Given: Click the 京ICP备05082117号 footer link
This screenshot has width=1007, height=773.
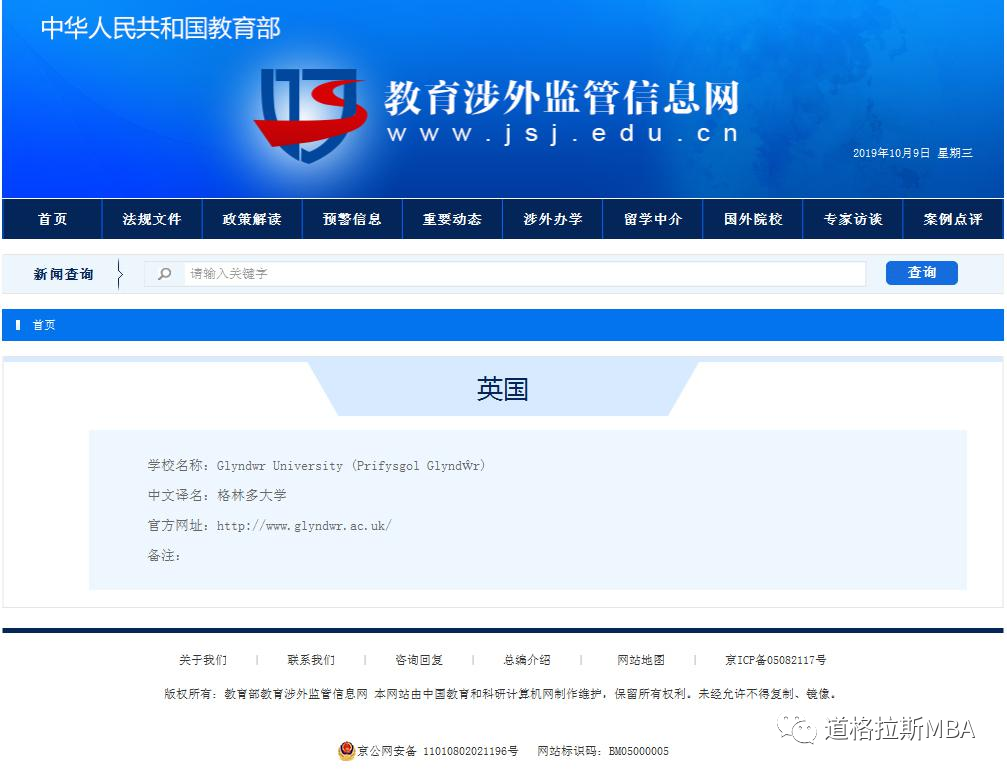Looking at the screenshot, I should tap(776, 660).
